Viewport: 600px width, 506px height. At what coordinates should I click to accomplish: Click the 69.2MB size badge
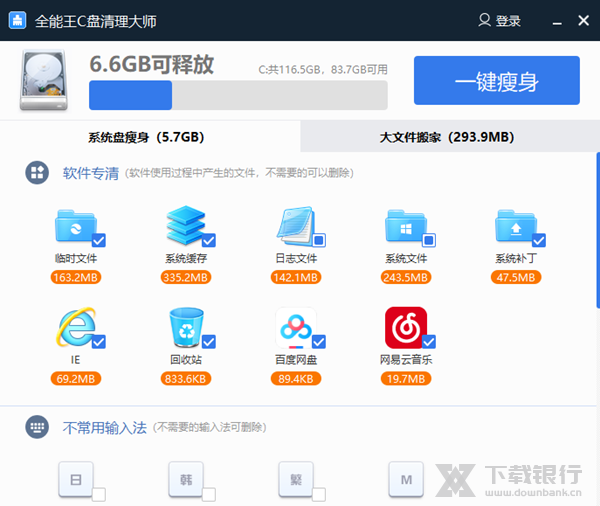click(76, 379)
